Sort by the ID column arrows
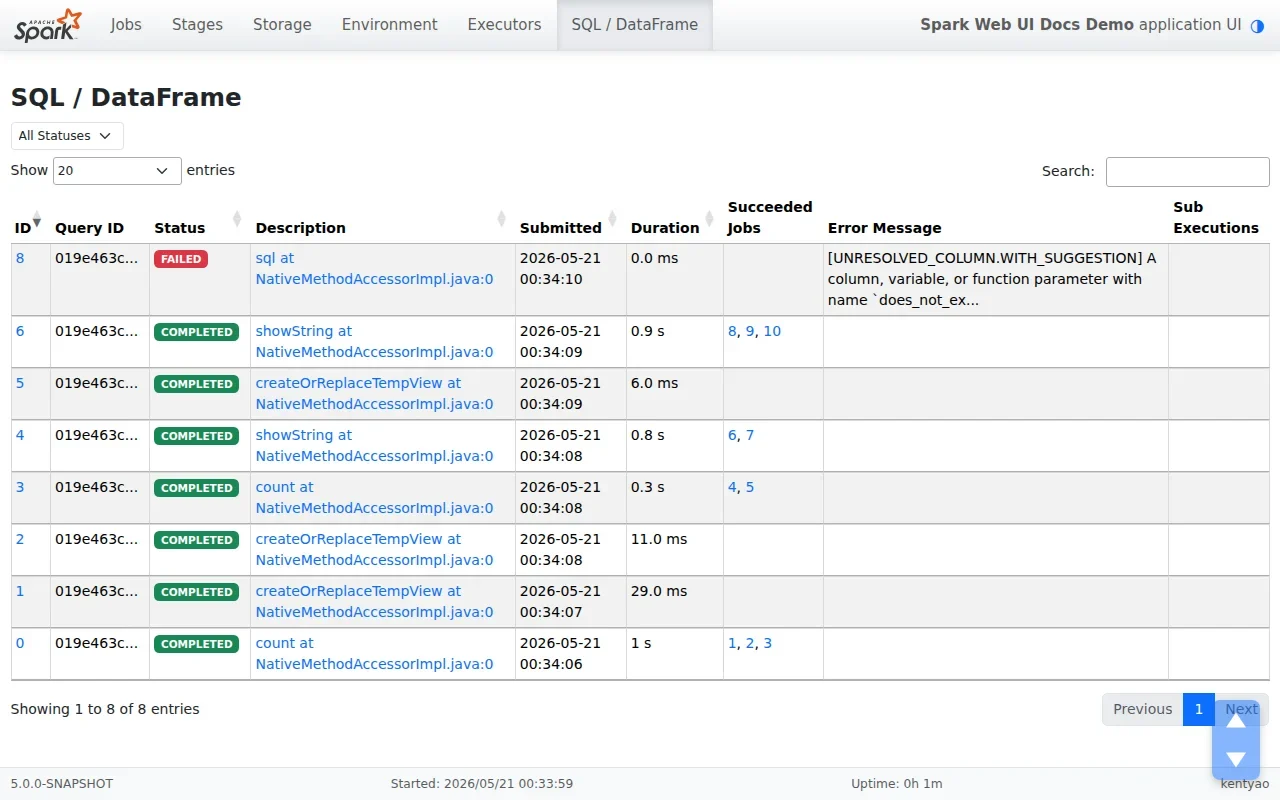 point(37,219)
